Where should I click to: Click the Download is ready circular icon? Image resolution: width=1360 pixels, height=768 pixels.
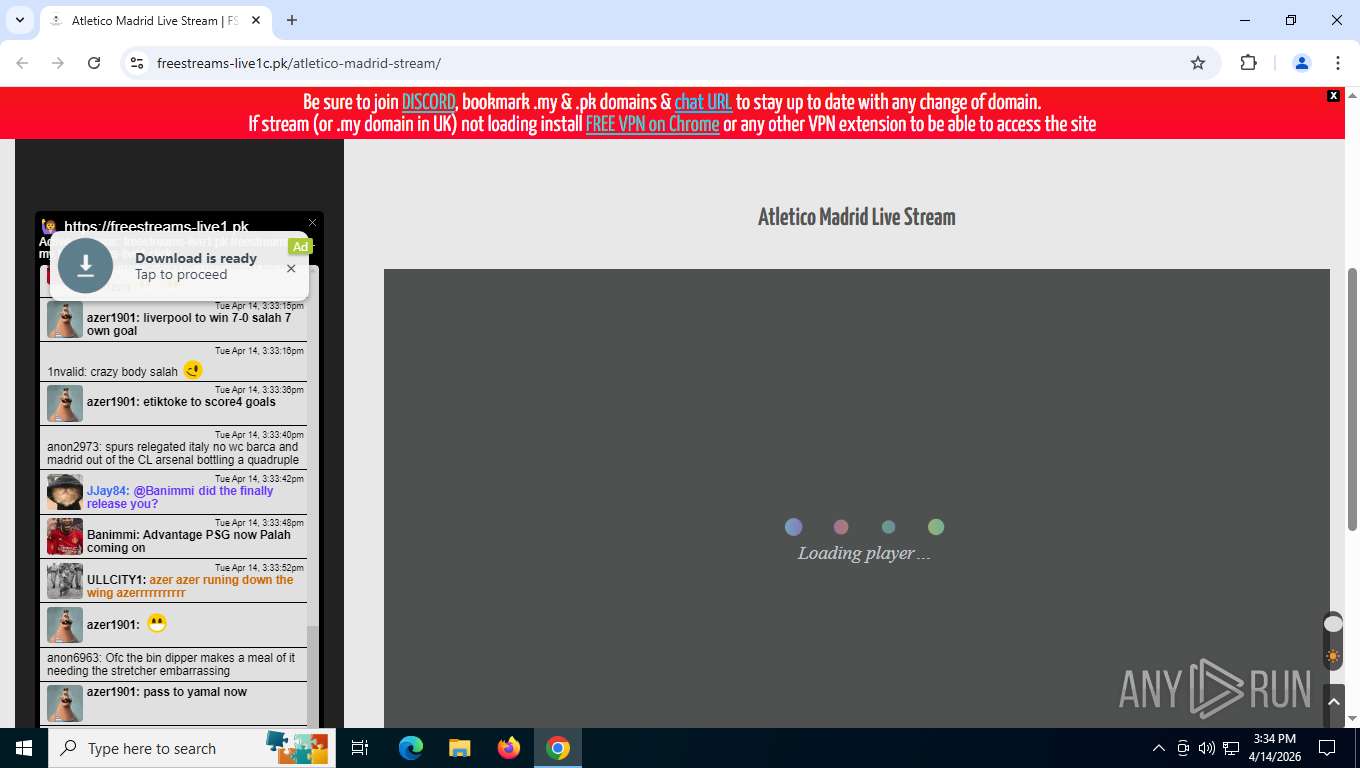86,265
